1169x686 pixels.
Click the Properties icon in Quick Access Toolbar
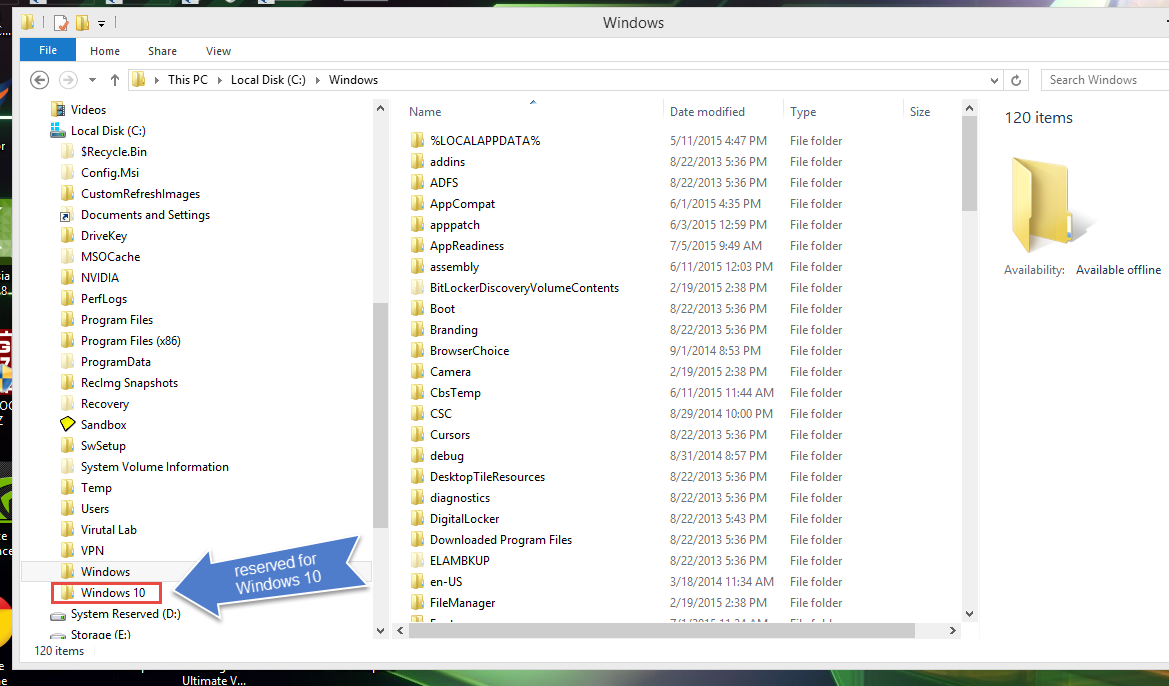(x=60, y=22)
